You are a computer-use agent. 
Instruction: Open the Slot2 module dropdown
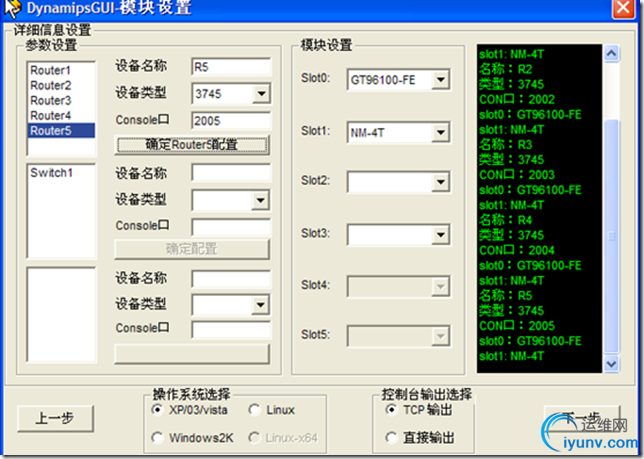(441, 182)
